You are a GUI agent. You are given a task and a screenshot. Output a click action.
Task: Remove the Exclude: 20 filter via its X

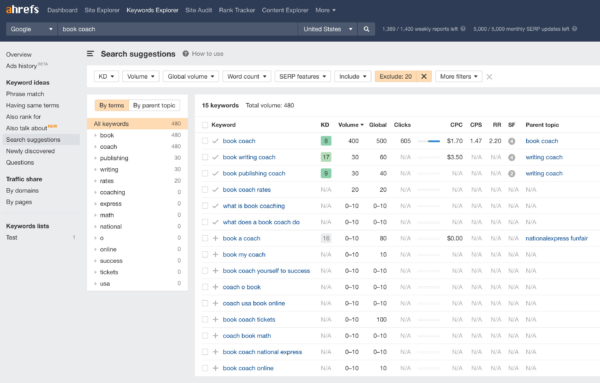pyautogui.click(x=424, y=77)
